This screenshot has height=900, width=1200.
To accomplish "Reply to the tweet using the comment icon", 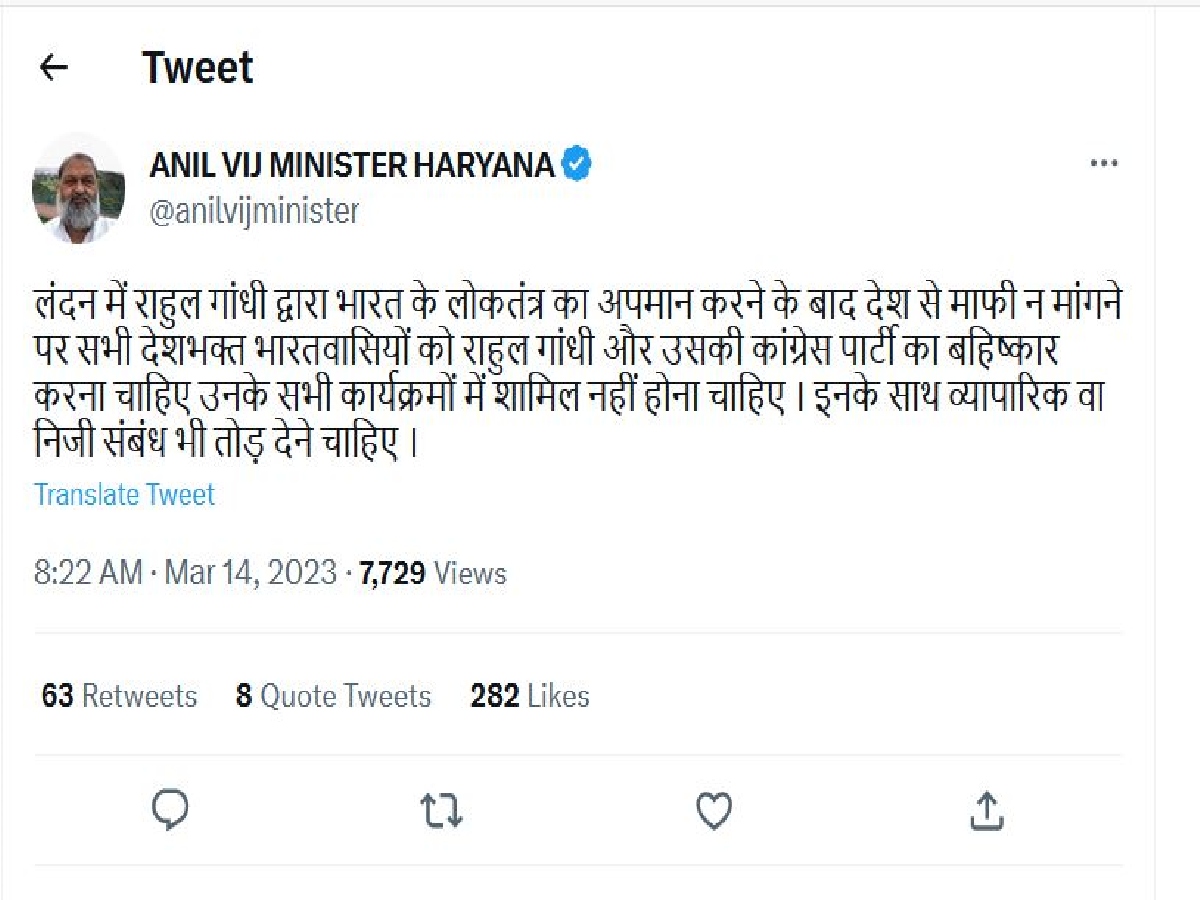I will [170, 810].
